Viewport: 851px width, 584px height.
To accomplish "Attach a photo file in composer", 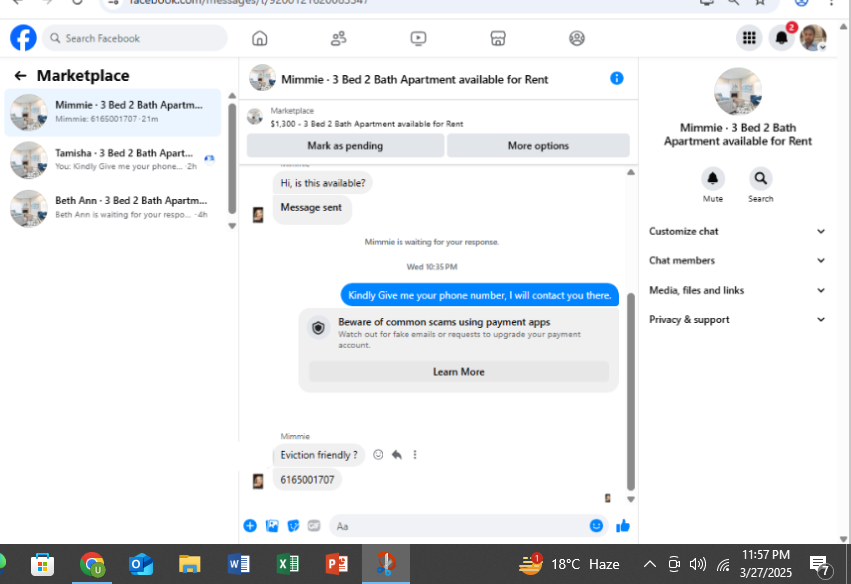I will tap(272, 525).
